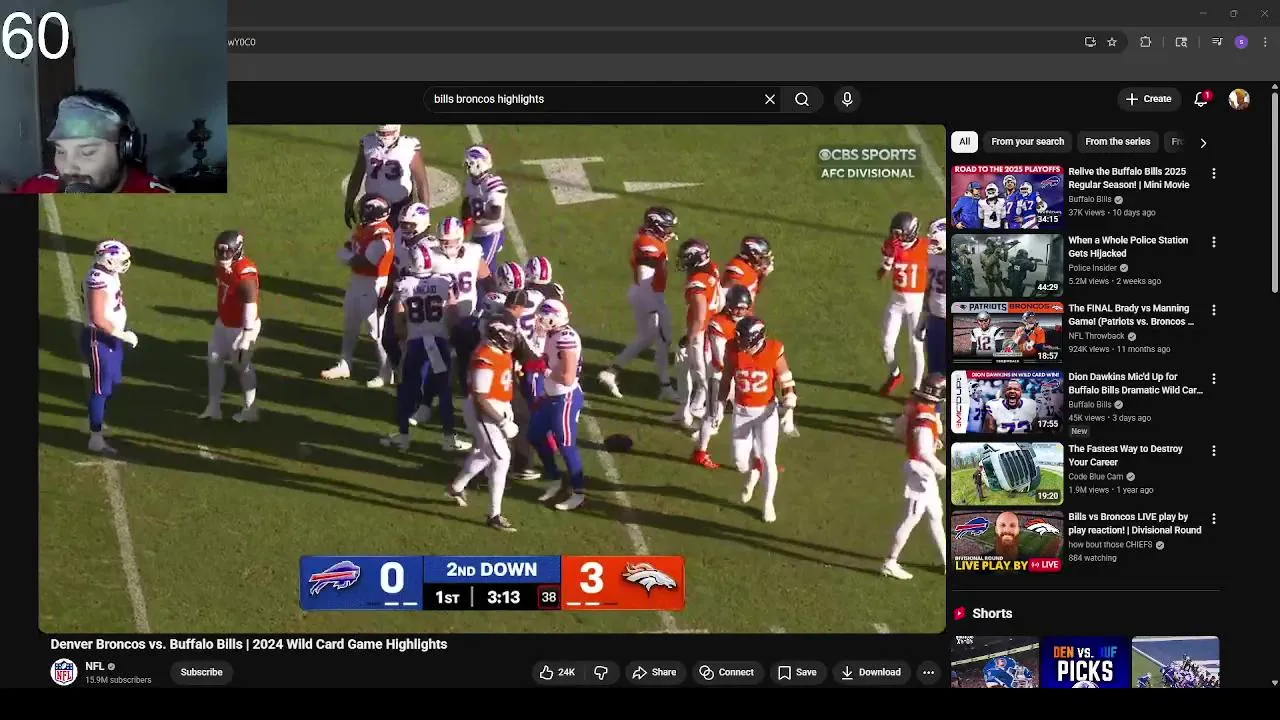The height and width of the screenshot is (720, 1280).
Task: Clear the search box with the X icon
Action: [x=770, y=99]
